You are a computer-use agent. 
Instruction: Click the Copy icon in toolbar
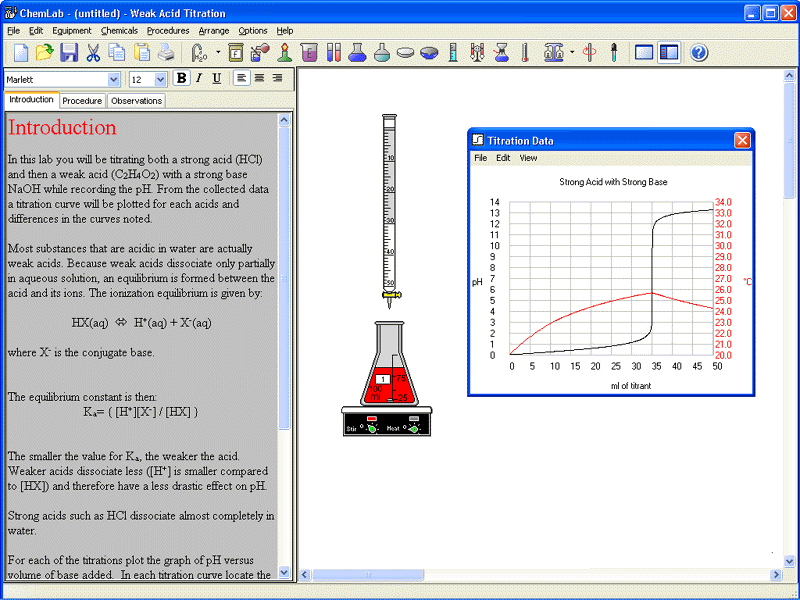[x=117, y=53]
